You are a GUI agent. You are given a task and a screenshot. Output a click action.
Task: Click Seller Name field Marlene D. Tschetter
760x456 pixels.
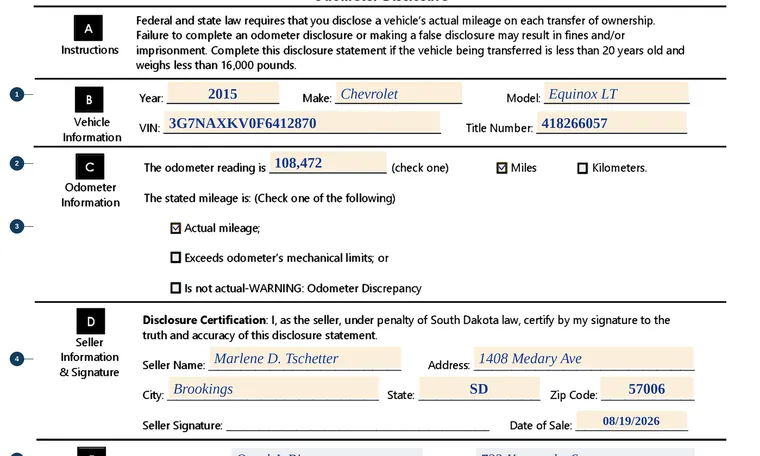click(x=305, y=359)
